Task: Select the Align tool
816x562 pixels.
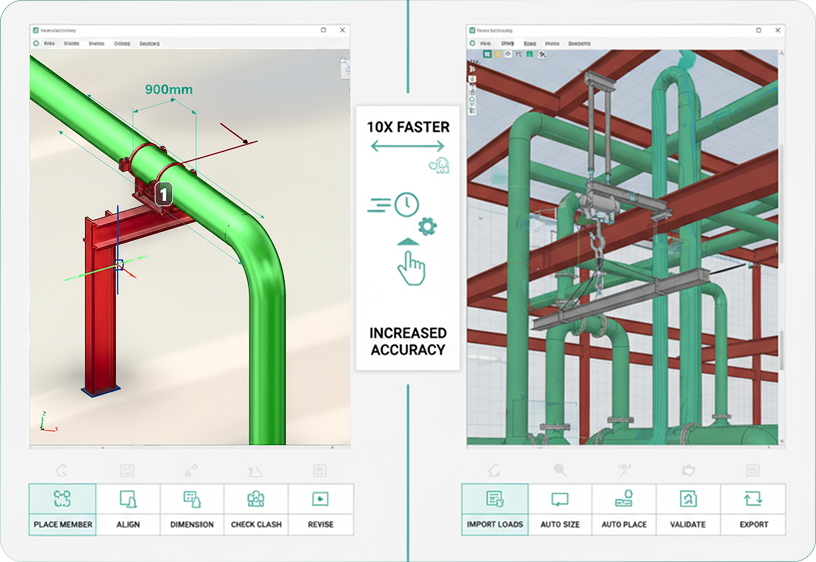Action: (128, 509)
